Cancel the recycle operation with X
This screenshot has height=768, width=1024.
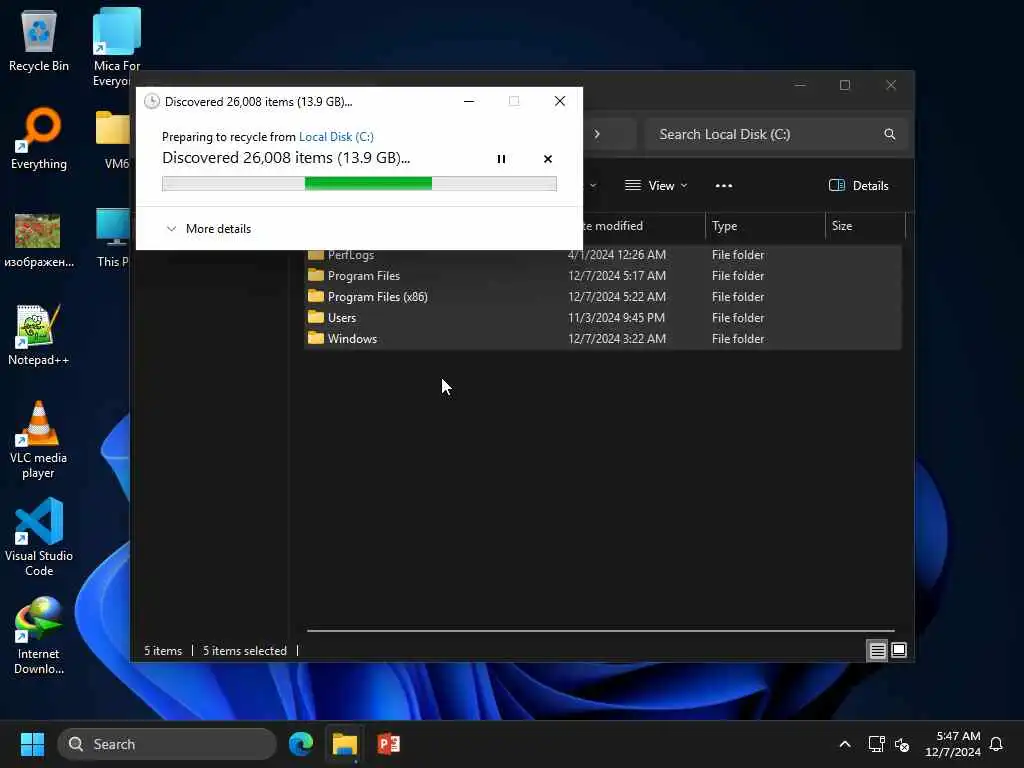[547, 159]
